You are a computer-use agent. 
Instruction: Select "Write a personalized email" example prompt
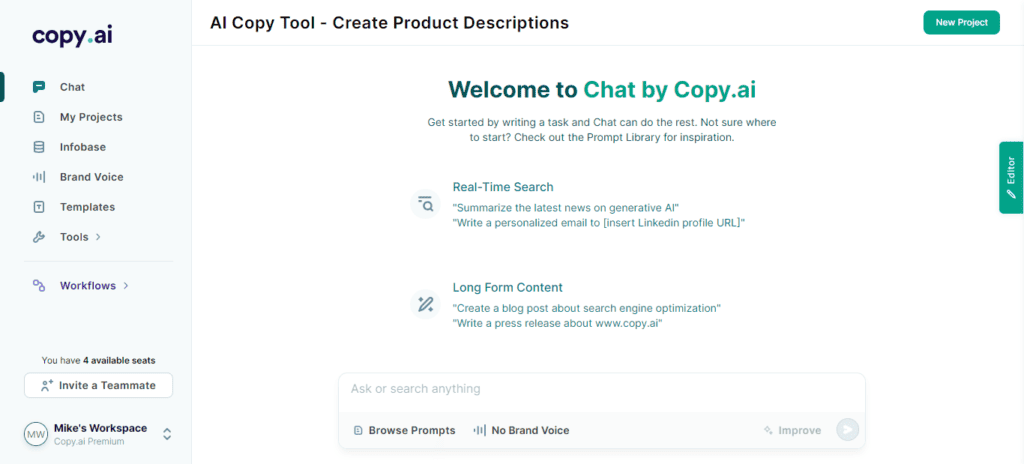pyautogui.click(x=599, y=223)
